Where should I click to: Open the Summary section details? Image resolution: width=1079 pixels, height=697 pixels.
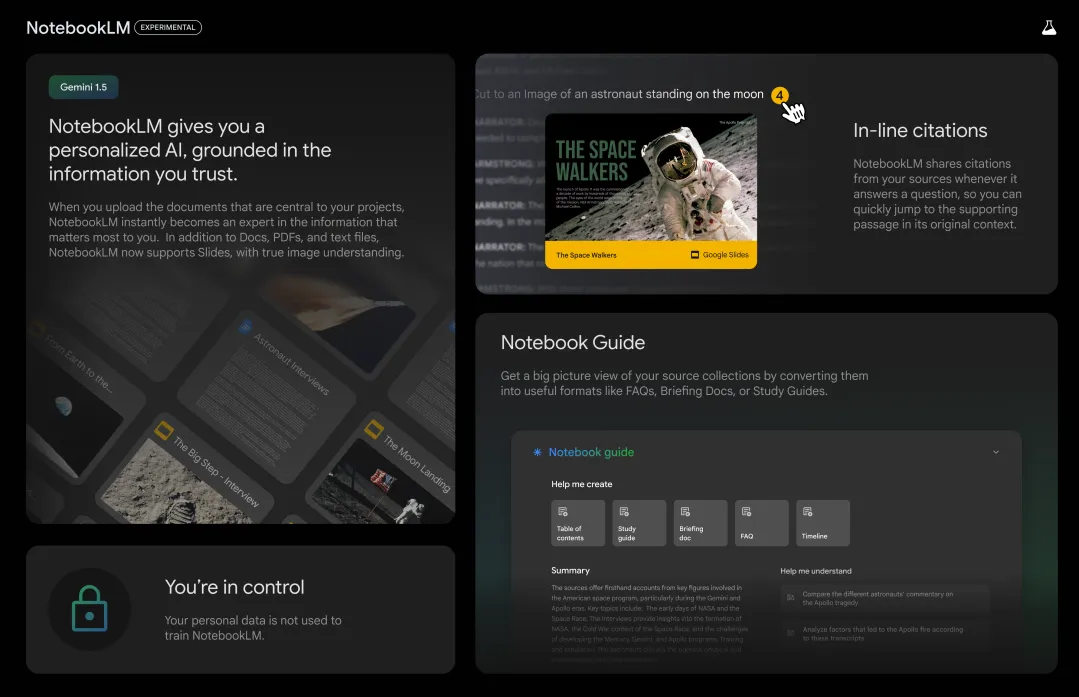click(x=568, y=570)
